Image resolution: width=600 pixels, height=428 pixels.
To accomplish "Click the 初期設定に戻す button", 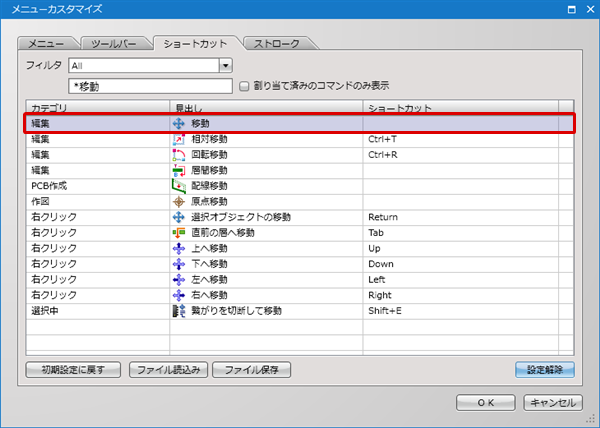I will 74,369.
